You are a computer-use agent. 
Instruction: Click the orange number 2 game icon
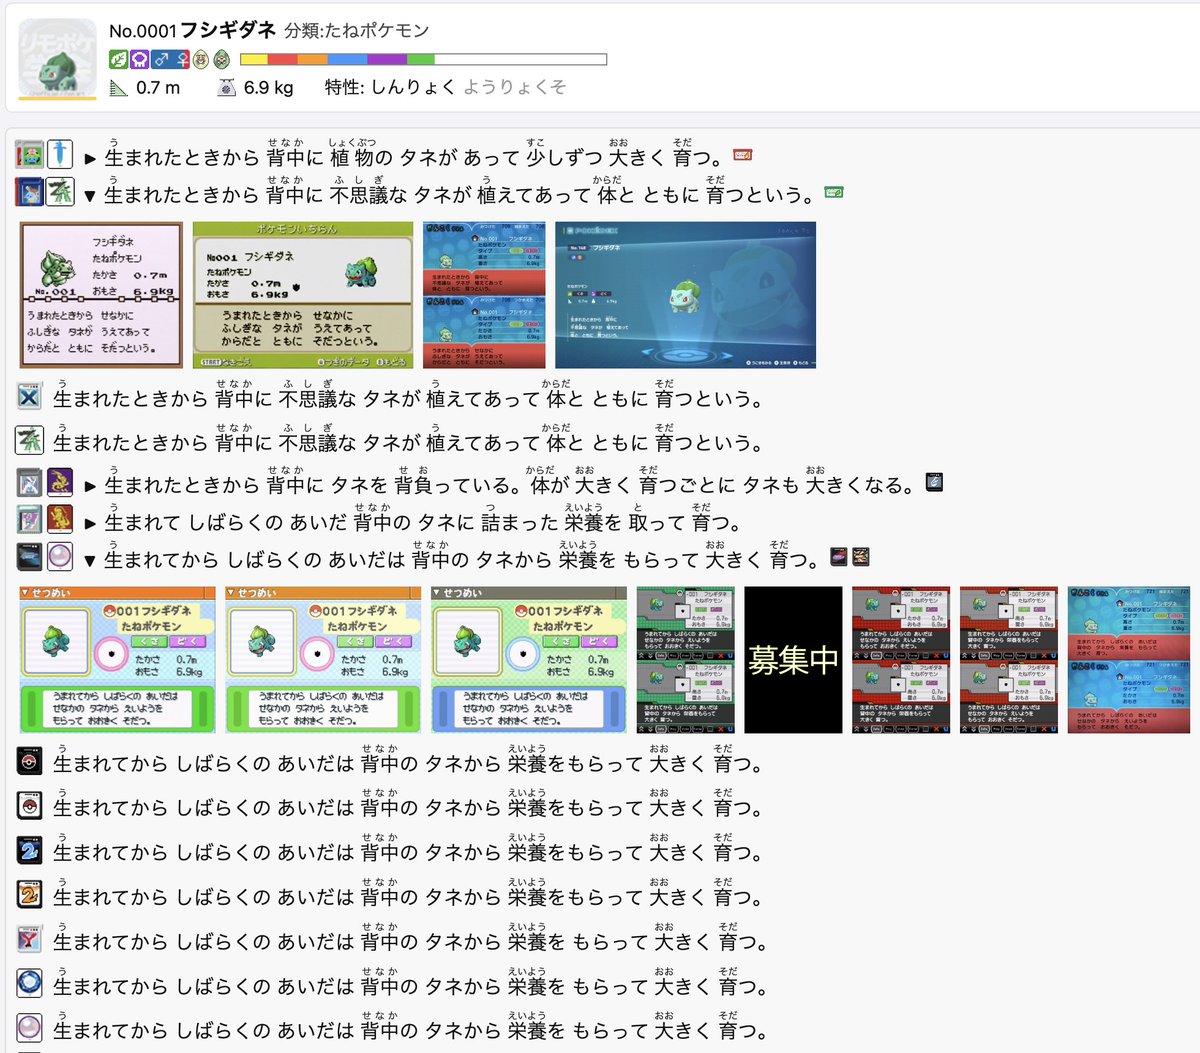(30, 895)
